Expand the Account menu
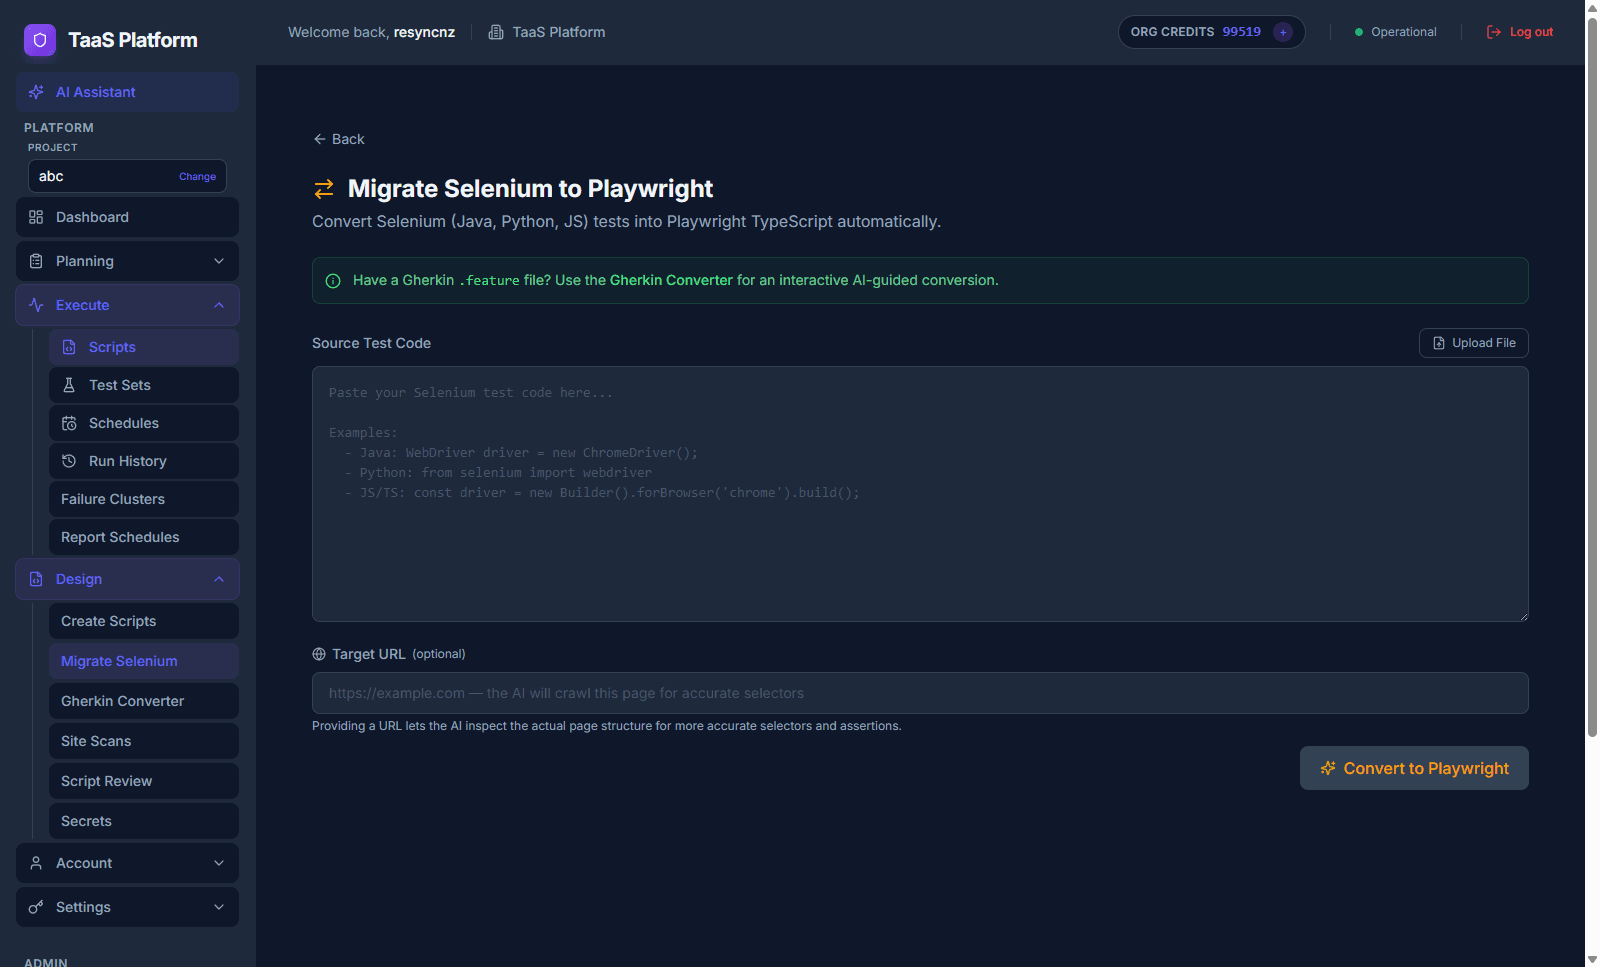This screenshot has height=967, width=1600. (x=127, y=863)
